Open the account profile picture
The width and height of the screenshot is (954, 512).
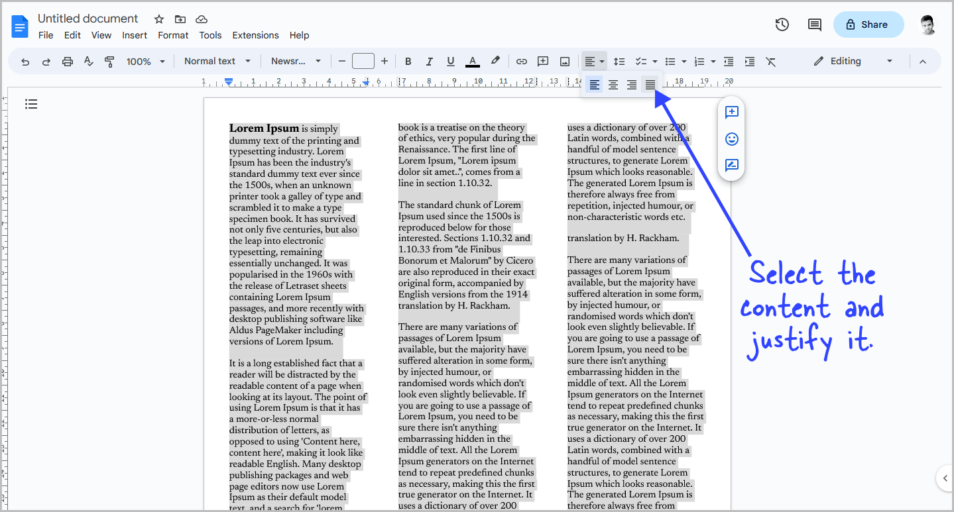[x=927, y=25]
